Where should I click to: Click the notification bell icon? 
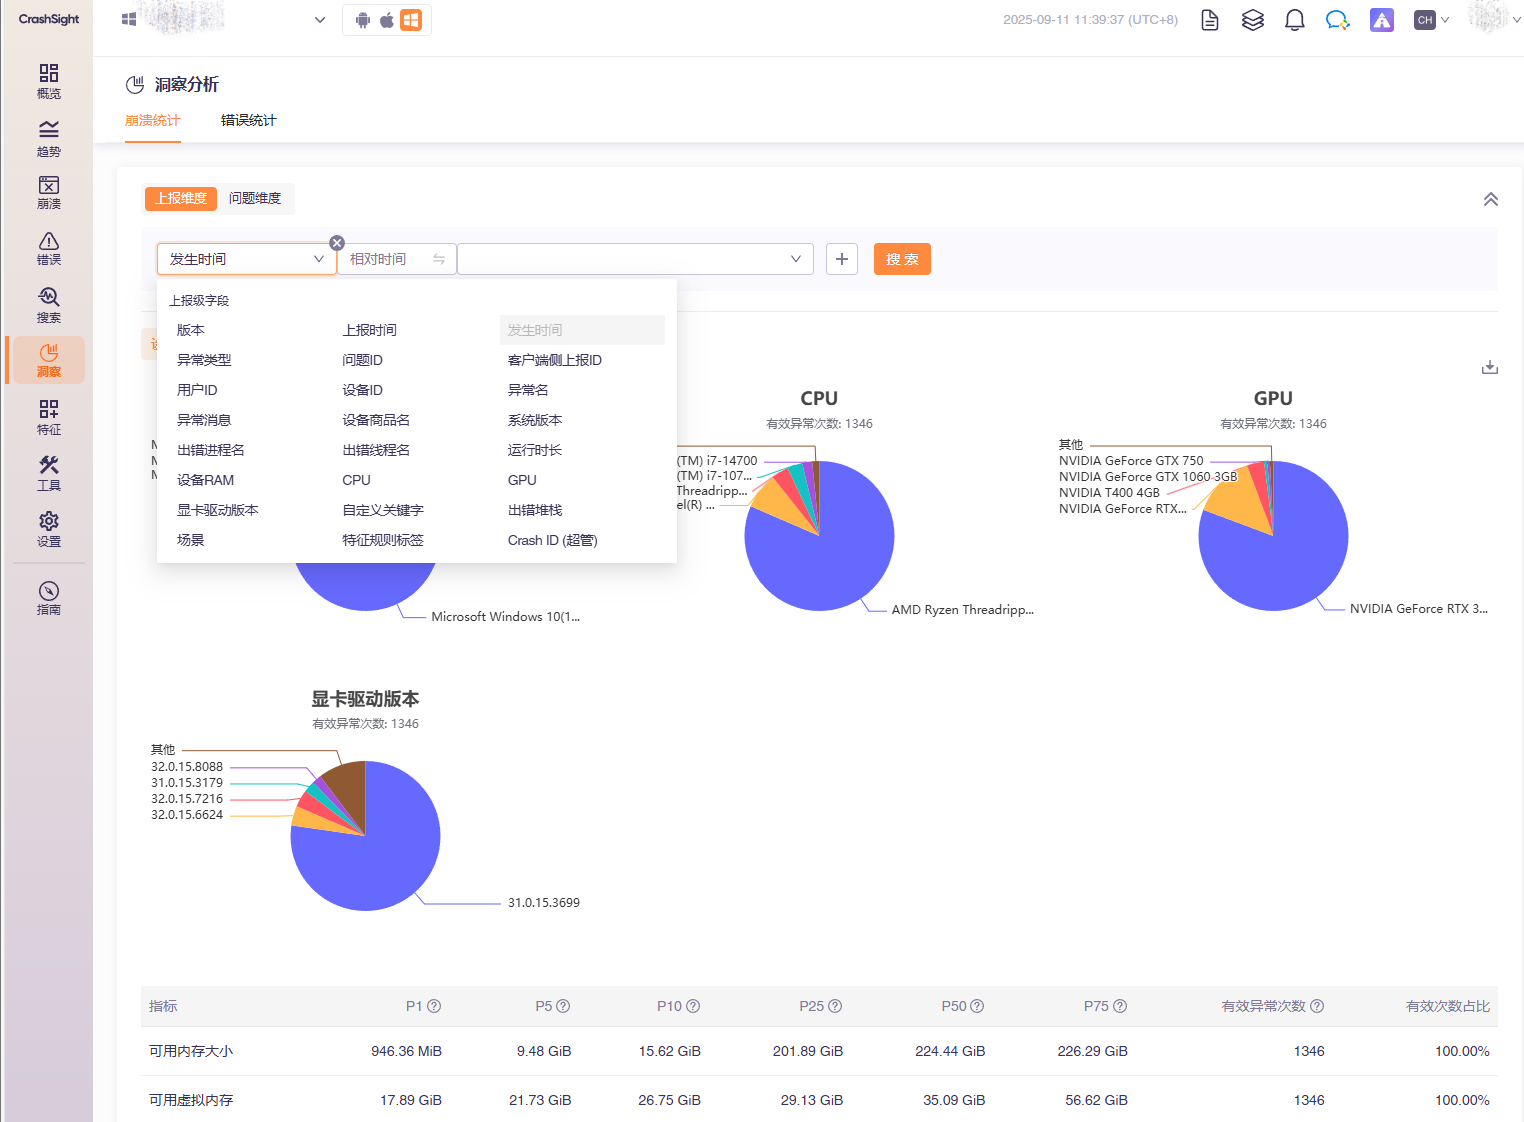click(x=1294, y=20)
